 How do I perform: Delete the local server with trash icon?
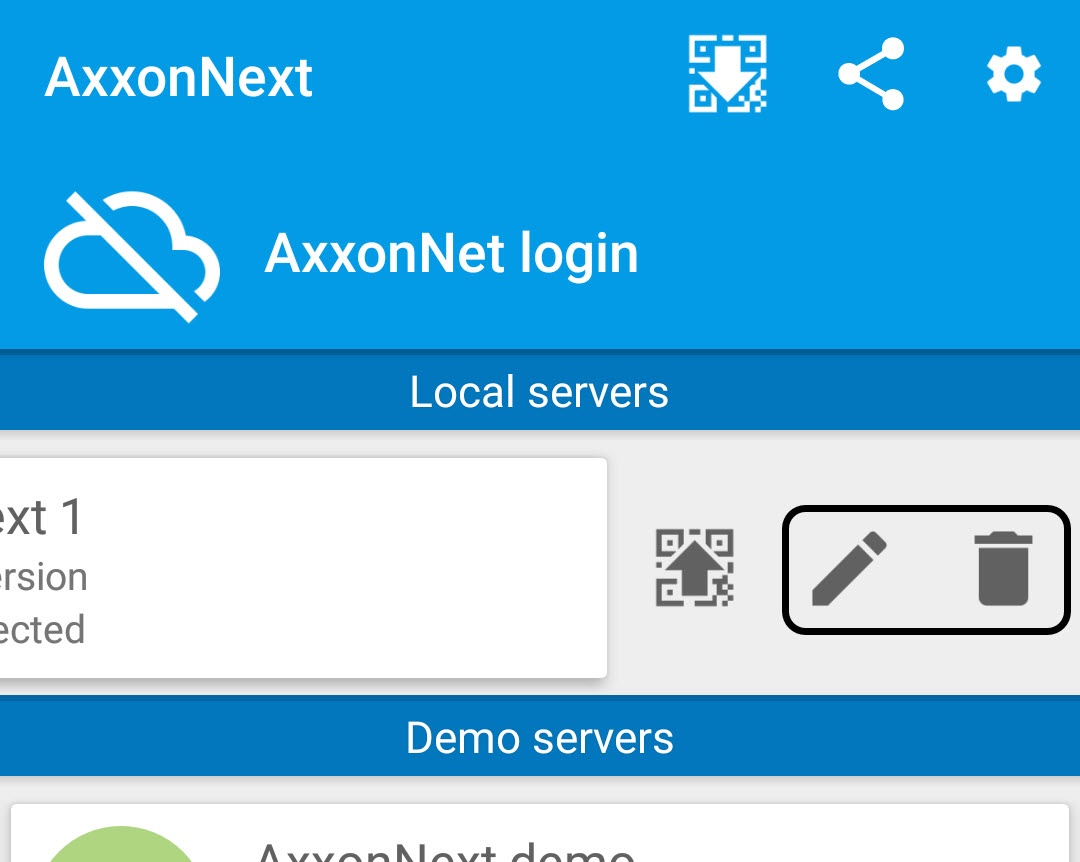tap(1004, 569)
